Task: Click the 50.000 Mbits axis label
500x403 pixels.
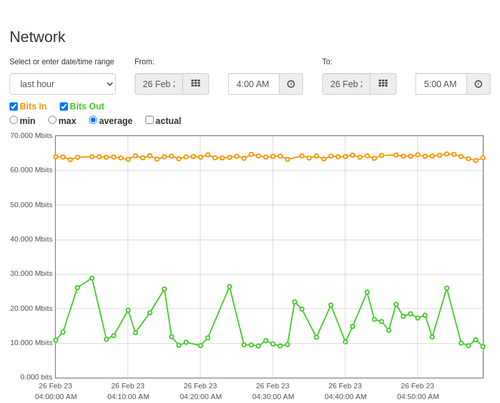Action: click(31, 205)
